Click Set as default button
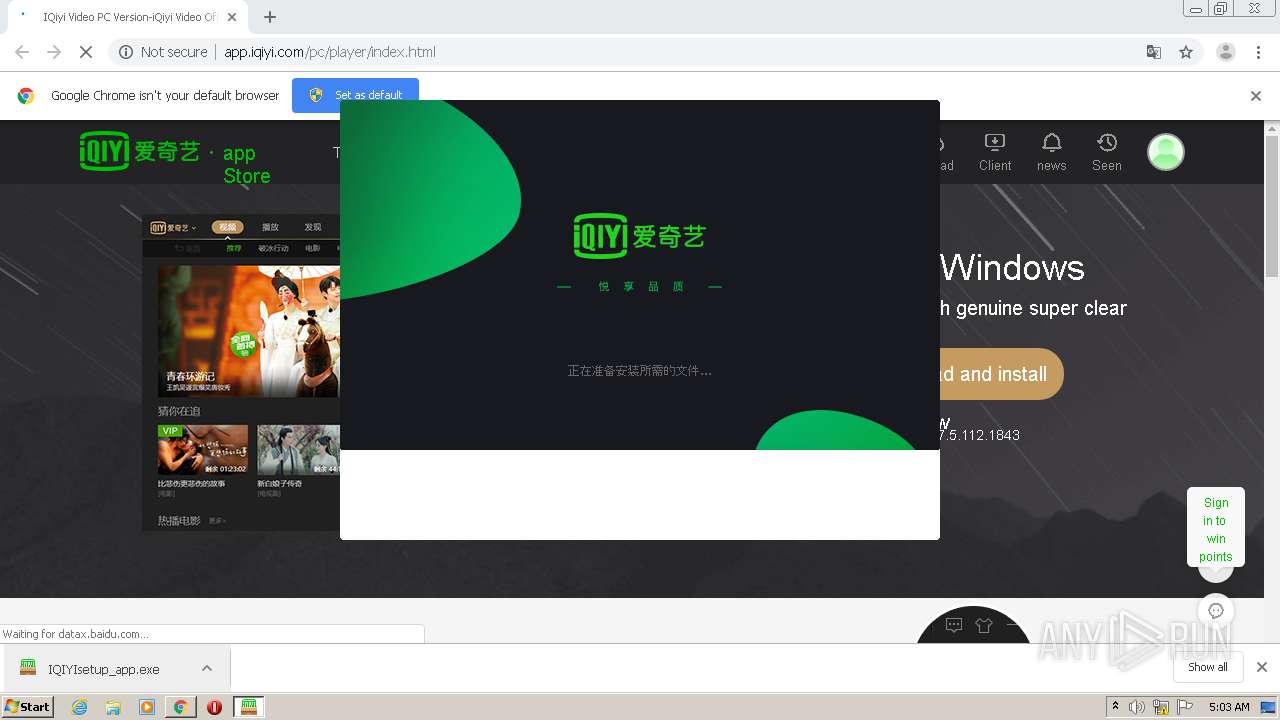The image size is (1280, 720). pos(355,95)
